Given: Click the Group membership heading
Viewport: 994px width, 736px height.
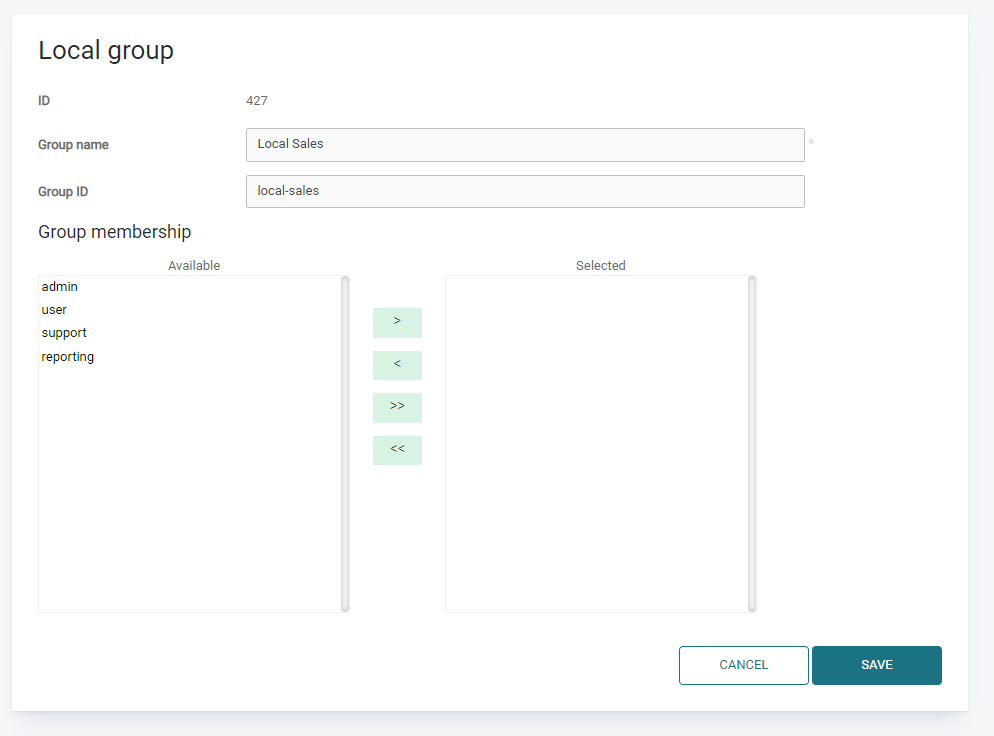Looking at the screenshot, I should [x=115, y=232].
